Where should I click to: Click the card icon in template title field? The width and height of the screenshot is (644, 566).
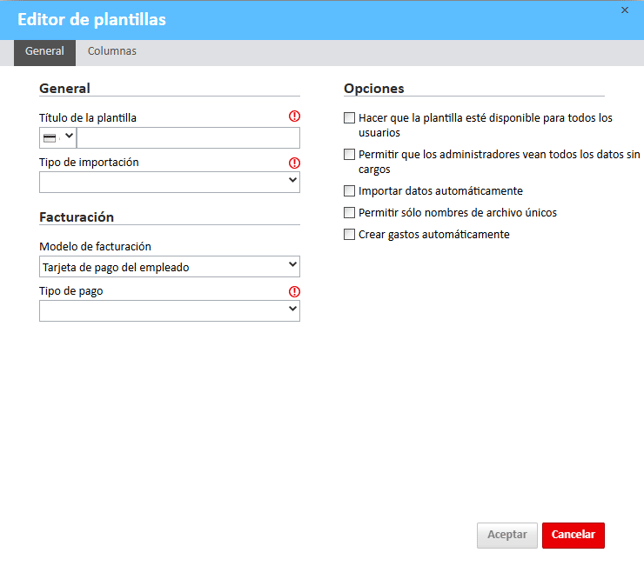[x=50, y=138]
